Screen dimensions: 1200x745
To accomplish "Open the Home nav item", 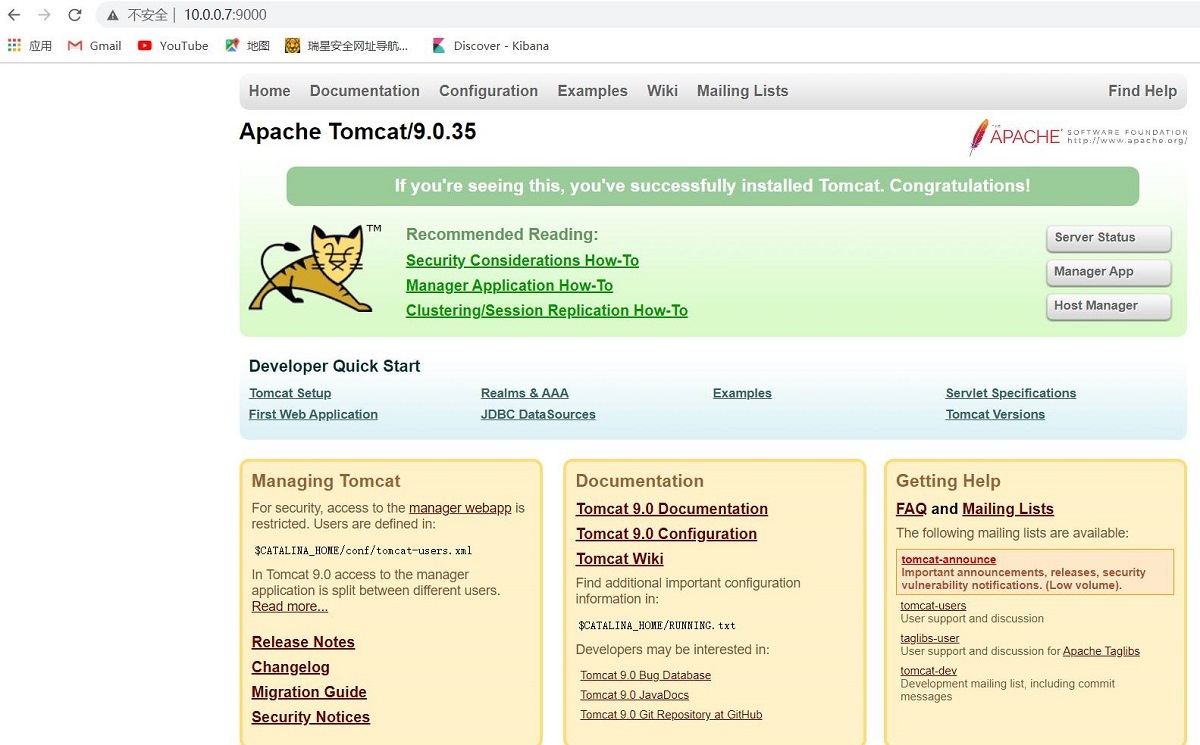I will (269, 91).
